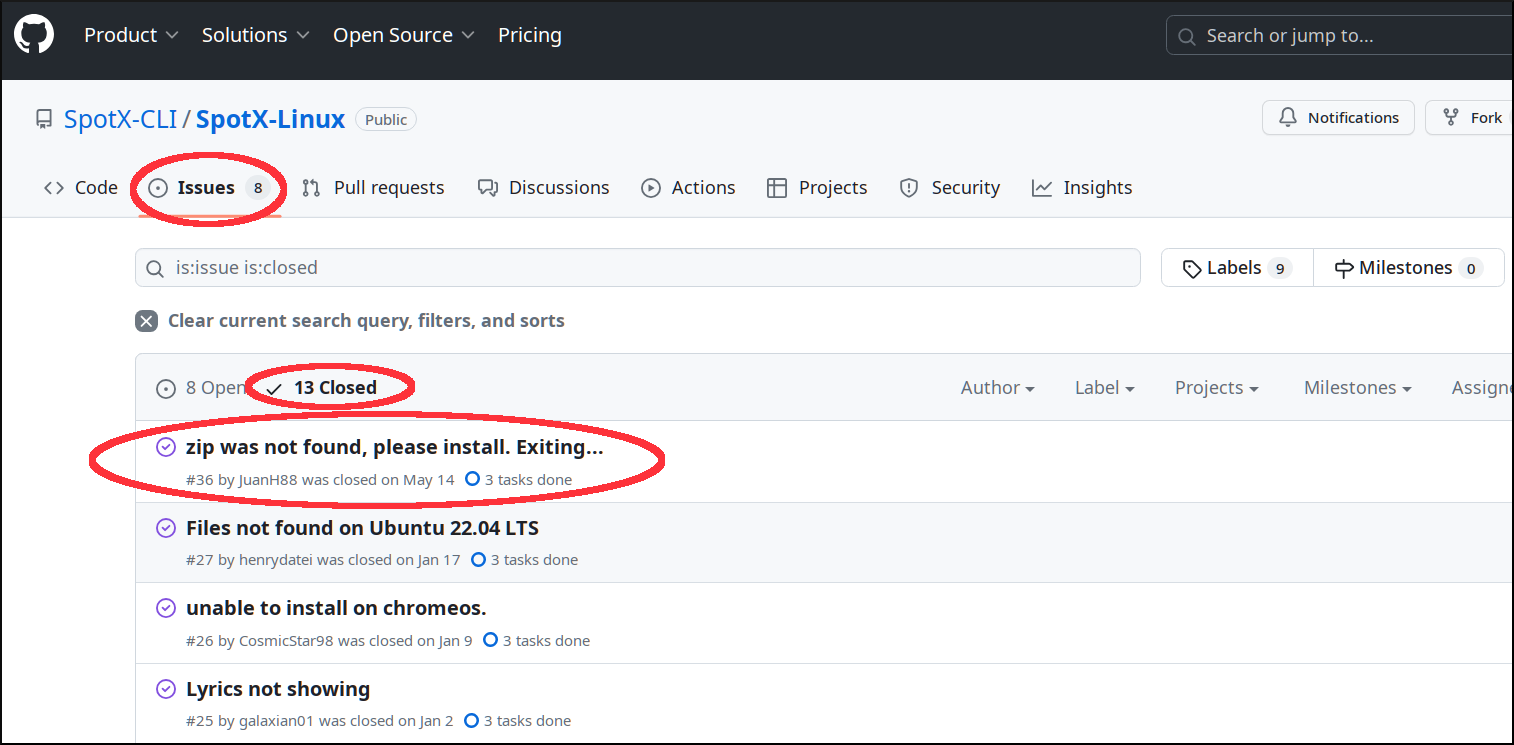Open the Projects repository tab

818,188
